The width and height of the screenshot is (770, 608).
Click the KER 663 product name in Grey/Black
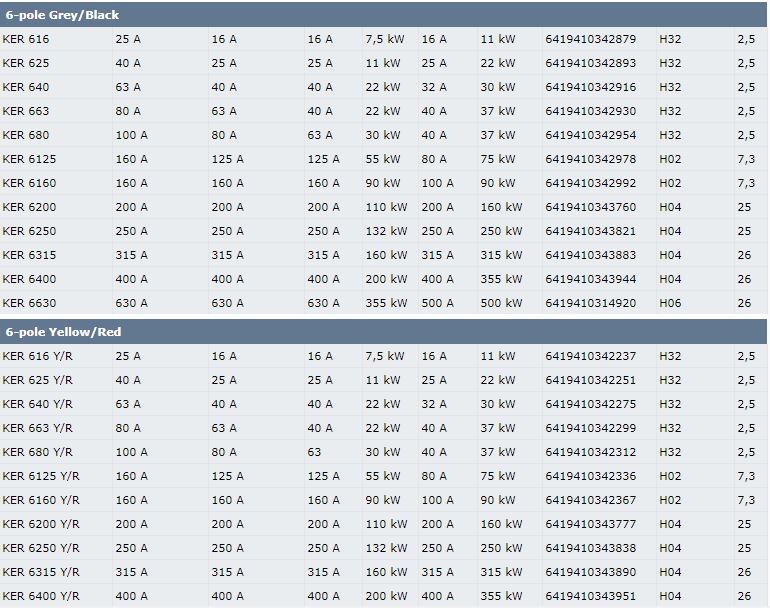click(x=26, y=111)
